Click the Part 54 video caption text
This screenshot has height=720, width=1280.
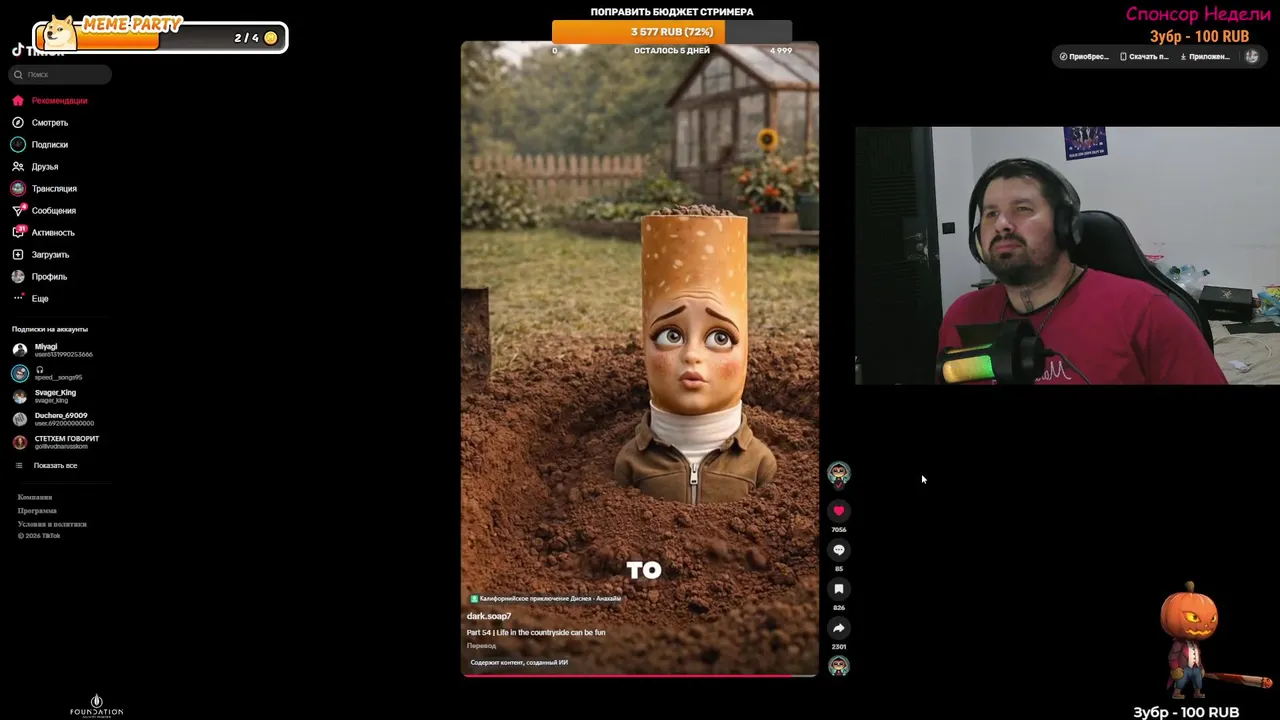point(536,632)
